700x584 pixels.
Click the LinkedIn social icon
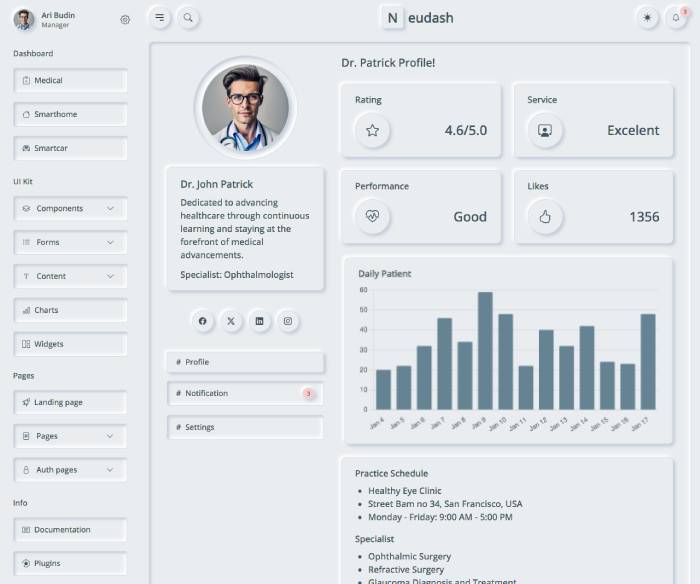260,321
